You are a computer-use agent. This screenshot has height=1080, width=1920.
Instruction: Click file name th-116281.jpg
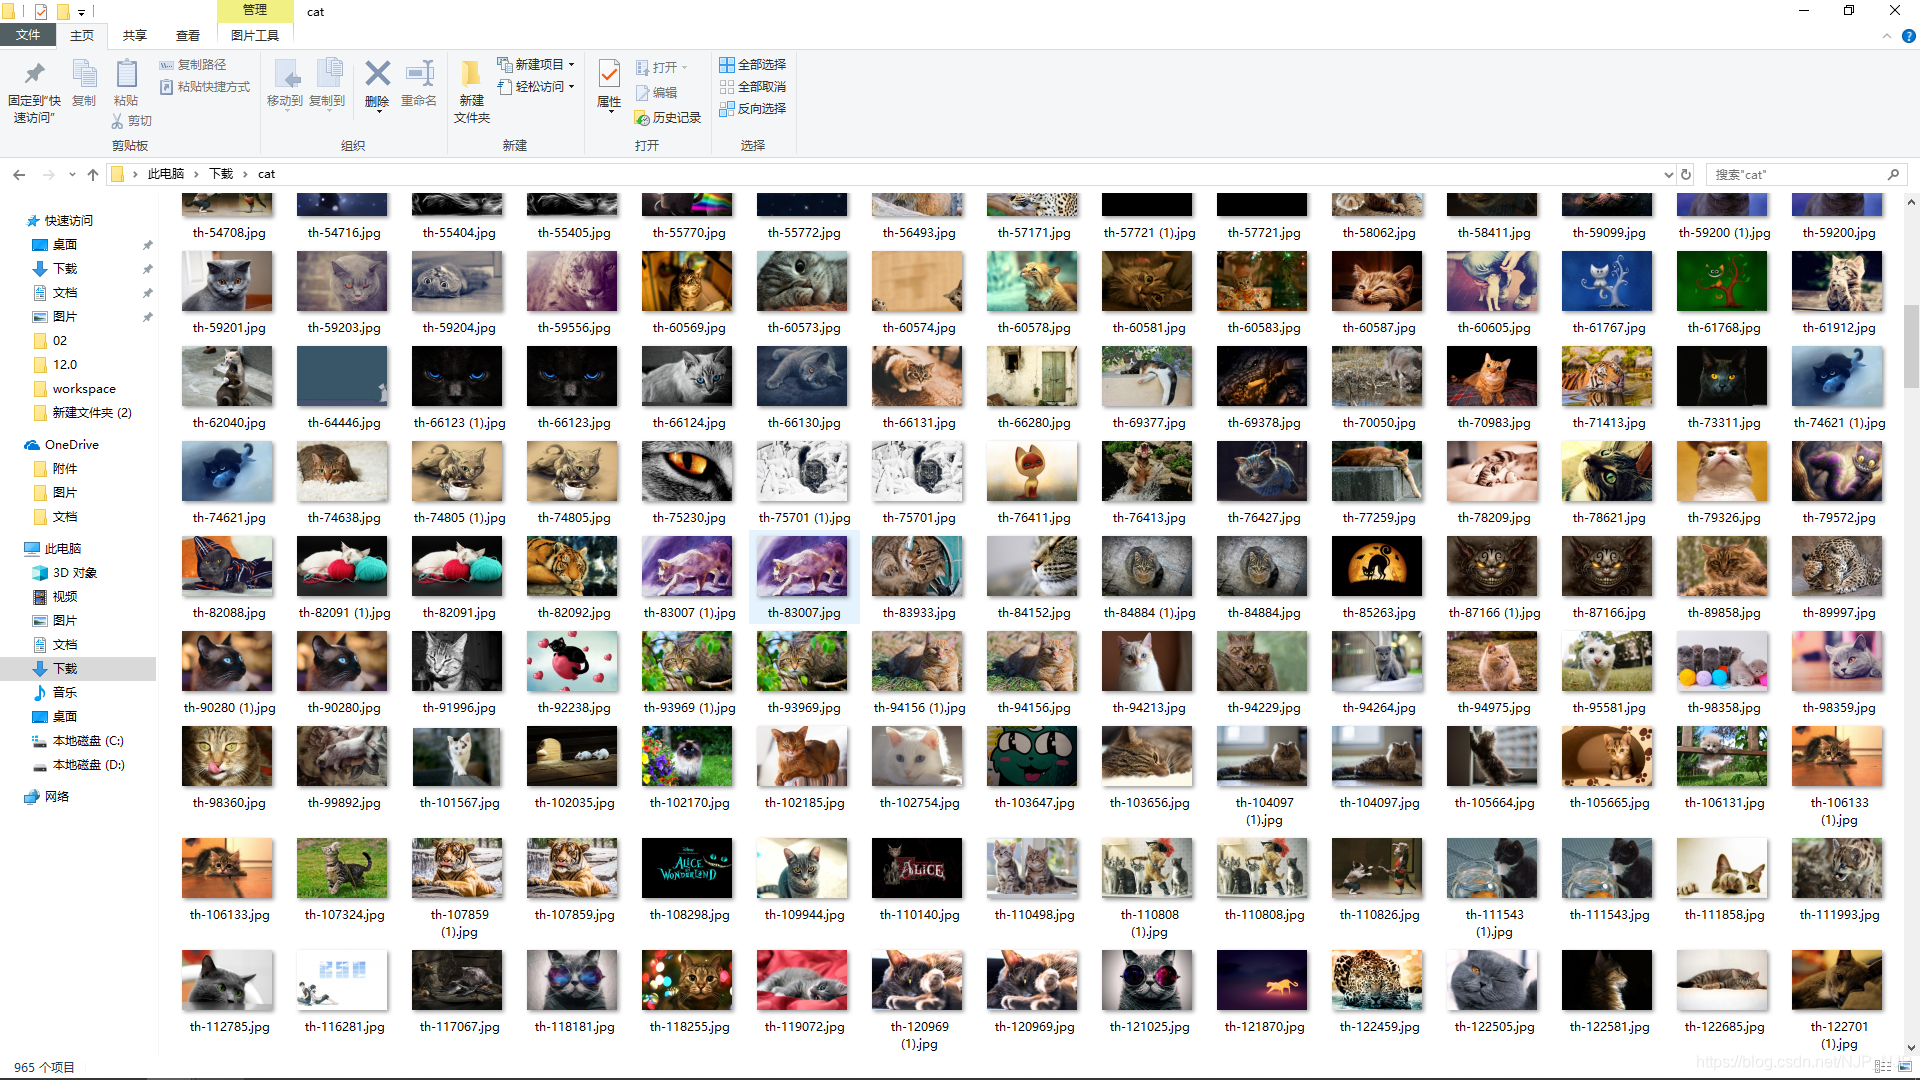(x=344, y=1027)
